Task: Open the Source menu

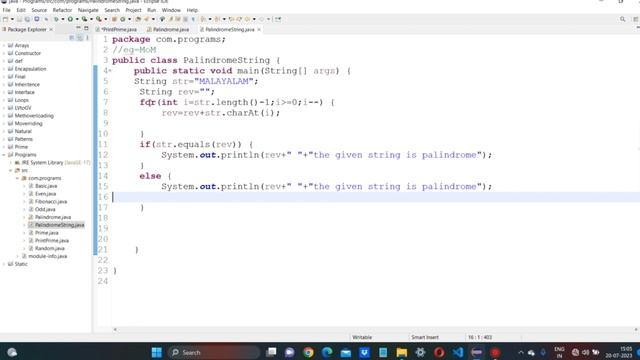Action: [39, 10]
